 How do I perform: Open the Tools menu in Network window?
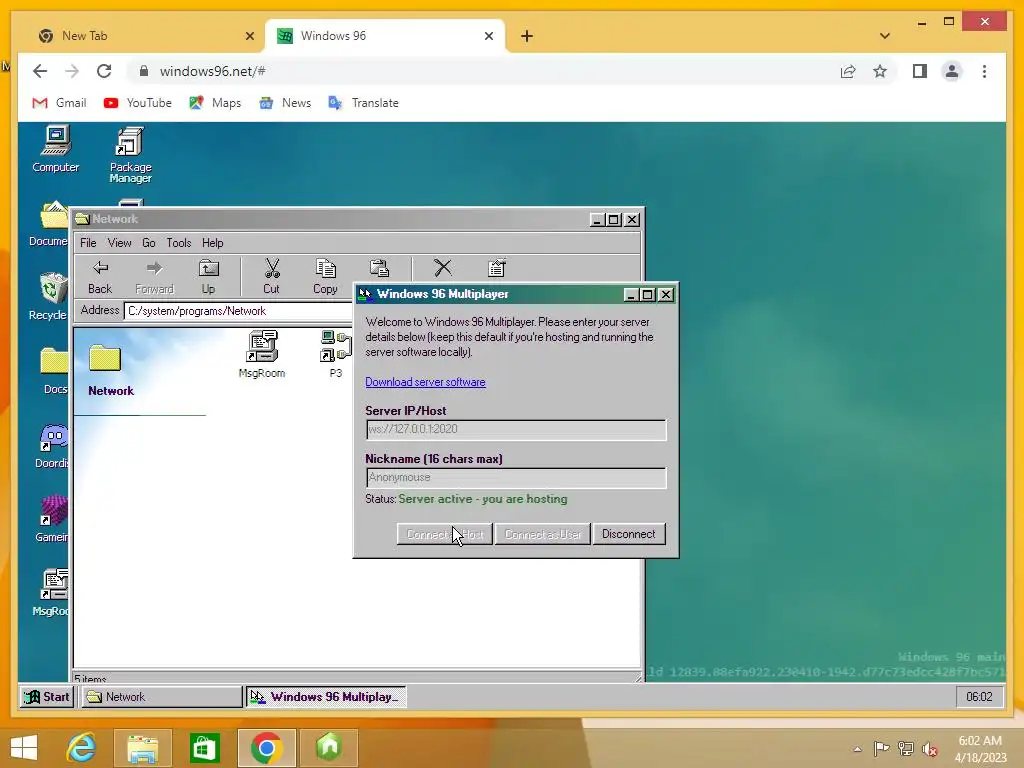point(179,243)
